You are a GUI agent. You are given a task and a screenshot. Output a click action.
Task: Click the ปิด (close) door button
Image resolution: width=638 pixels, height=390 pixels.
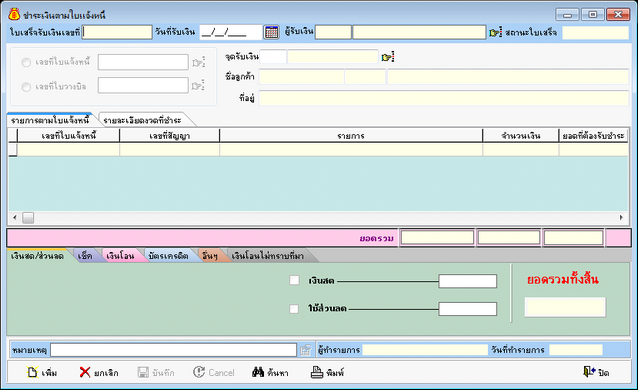[596, 372]
